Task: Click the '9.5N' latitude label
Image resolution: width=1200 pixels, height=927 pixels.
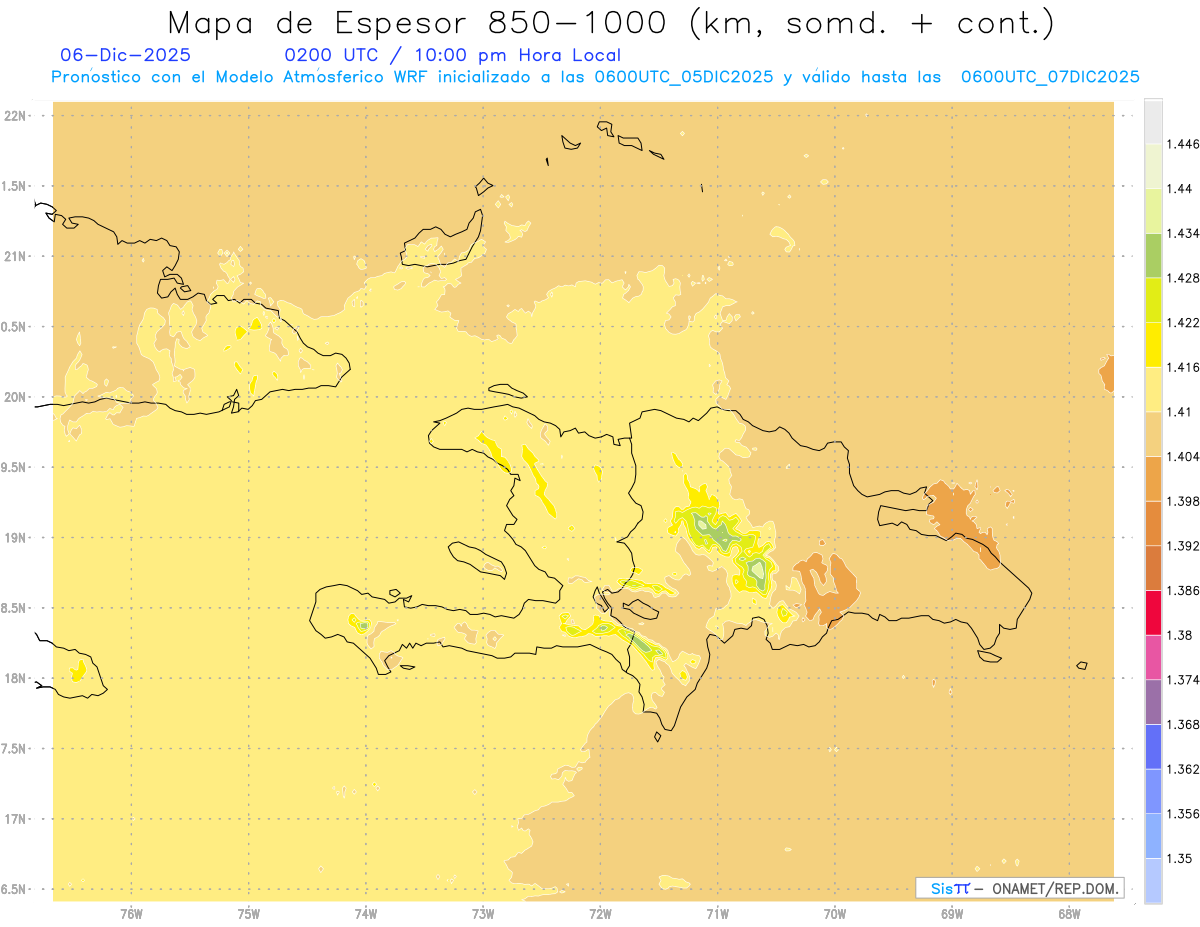Action: [x=15, y=467]
